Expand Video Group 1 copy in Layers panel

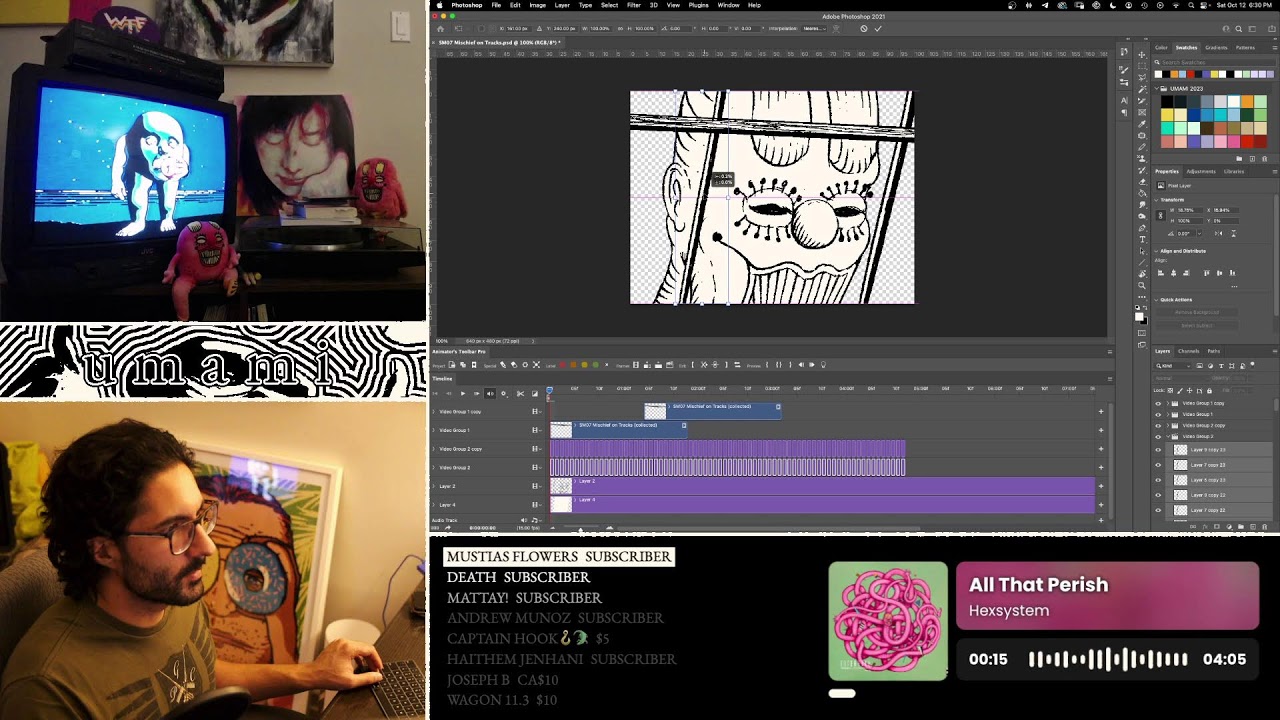(1168, 403)
